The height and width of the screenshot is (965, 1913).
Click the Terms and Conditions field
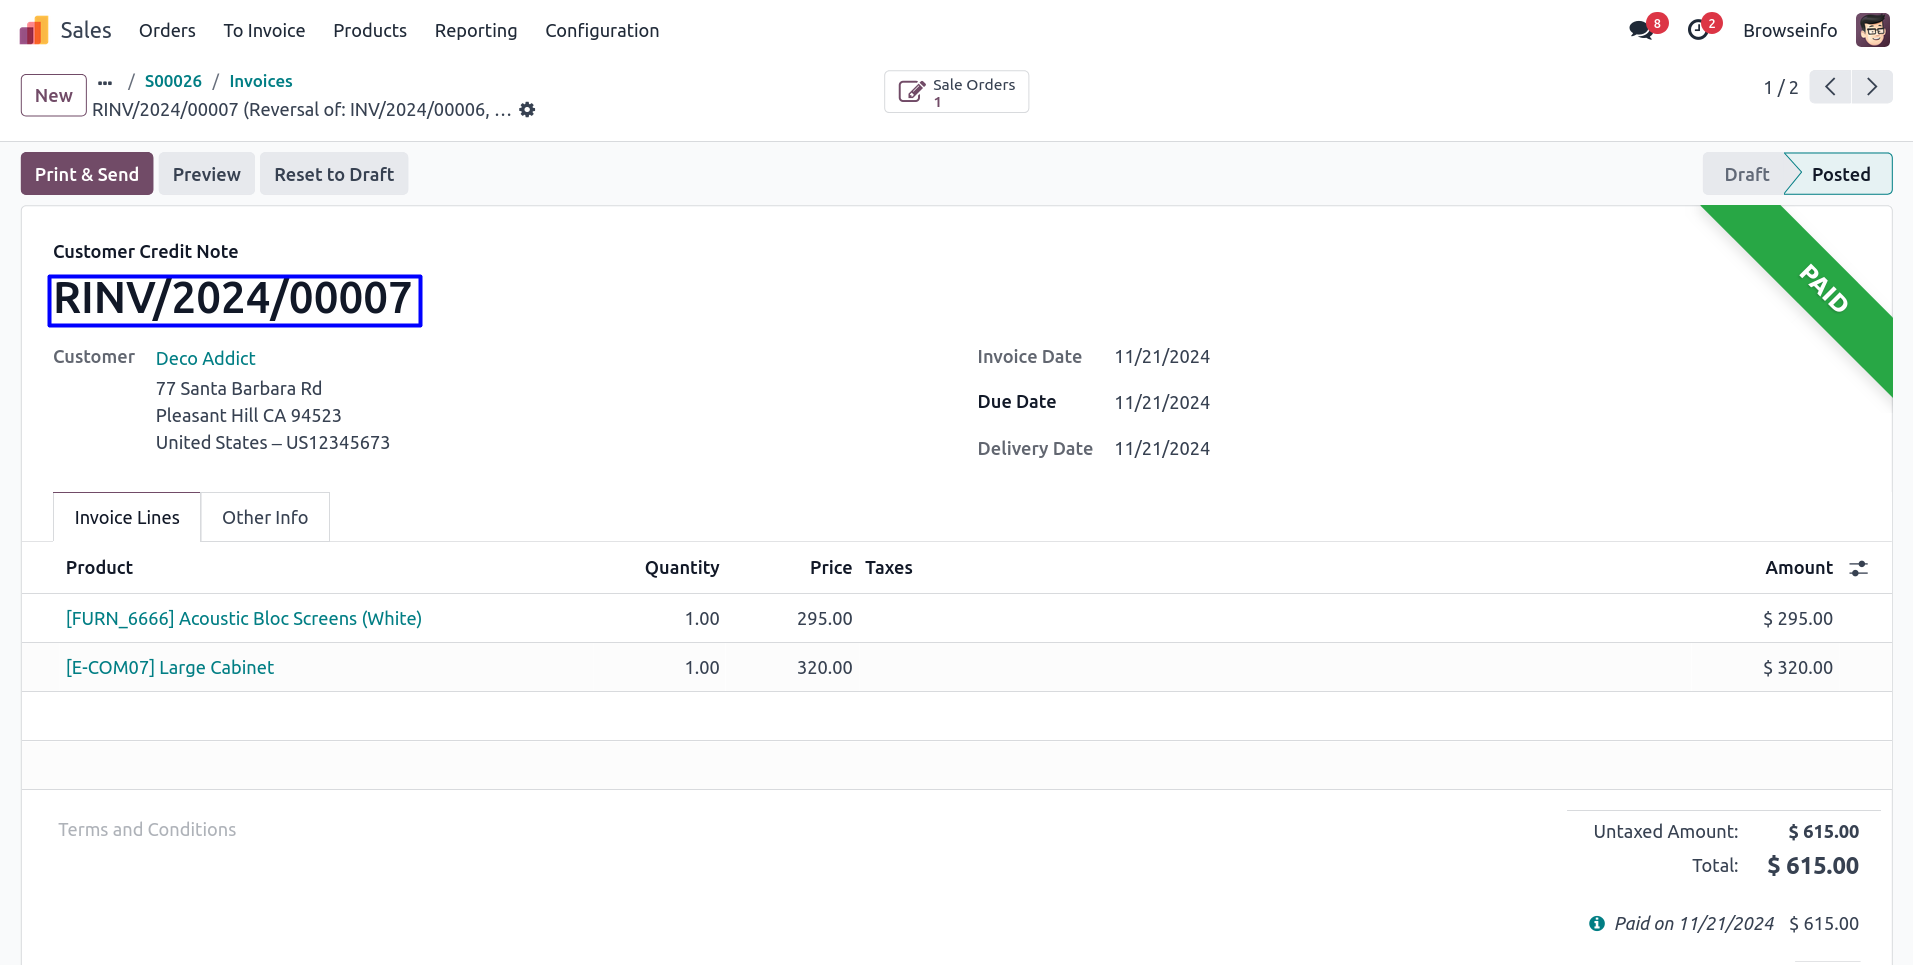coord(147,830)
